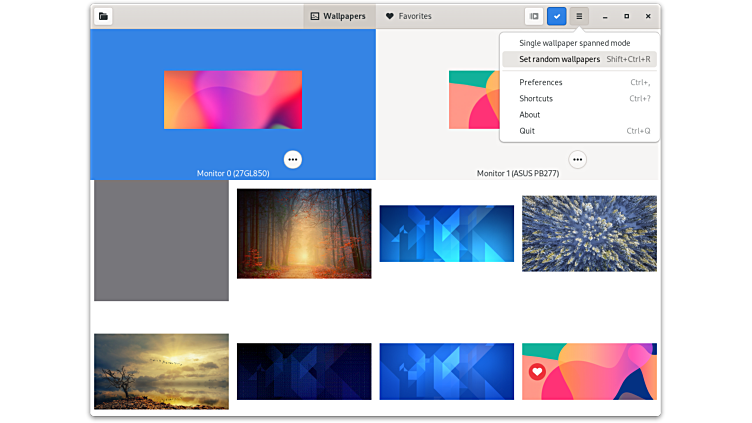Switch to the Wallpapers tab
The height and width of the screenshot is (423, 752).
click(x=338, y=16)
